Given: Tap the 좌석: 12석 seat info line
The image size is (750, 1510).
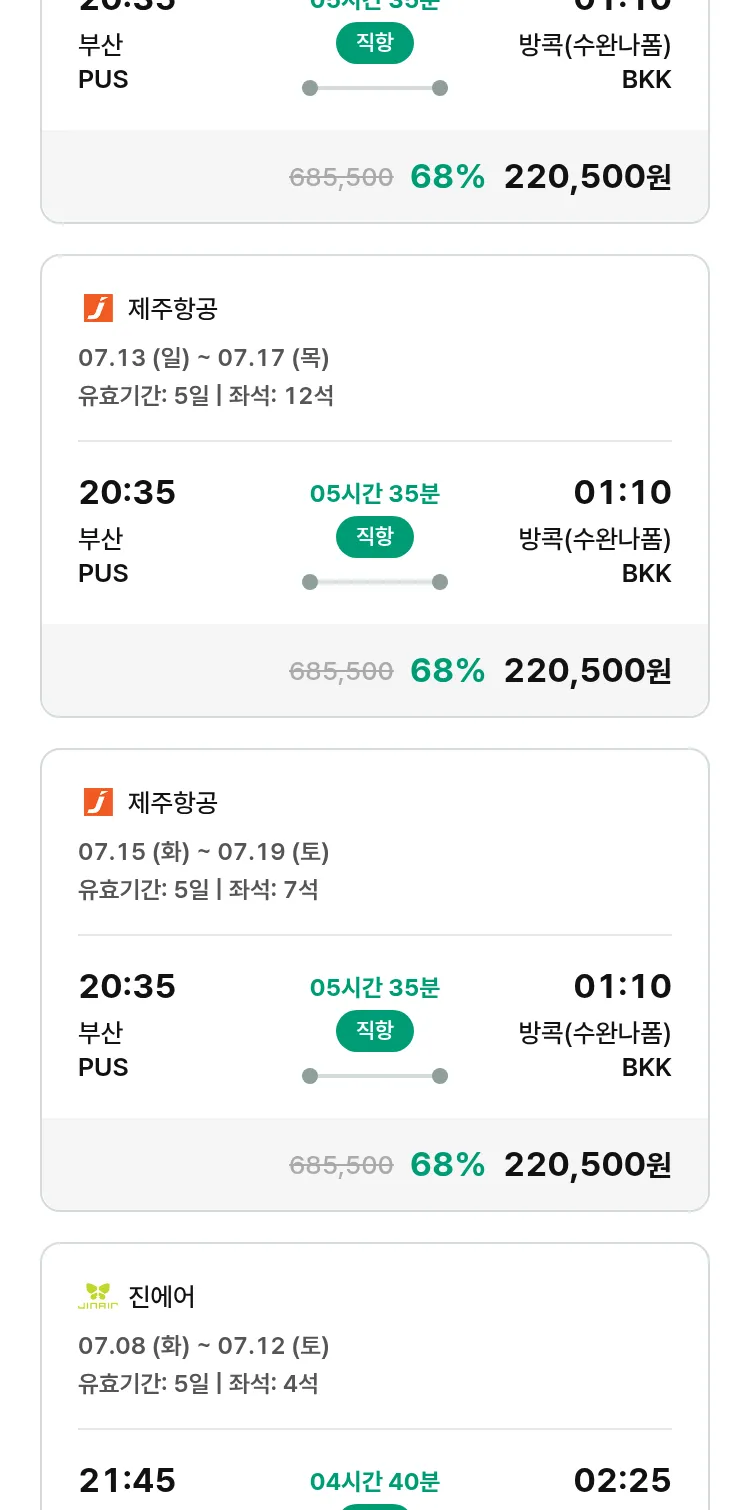Looking at the screenshot, I should [x=281, y=395].
